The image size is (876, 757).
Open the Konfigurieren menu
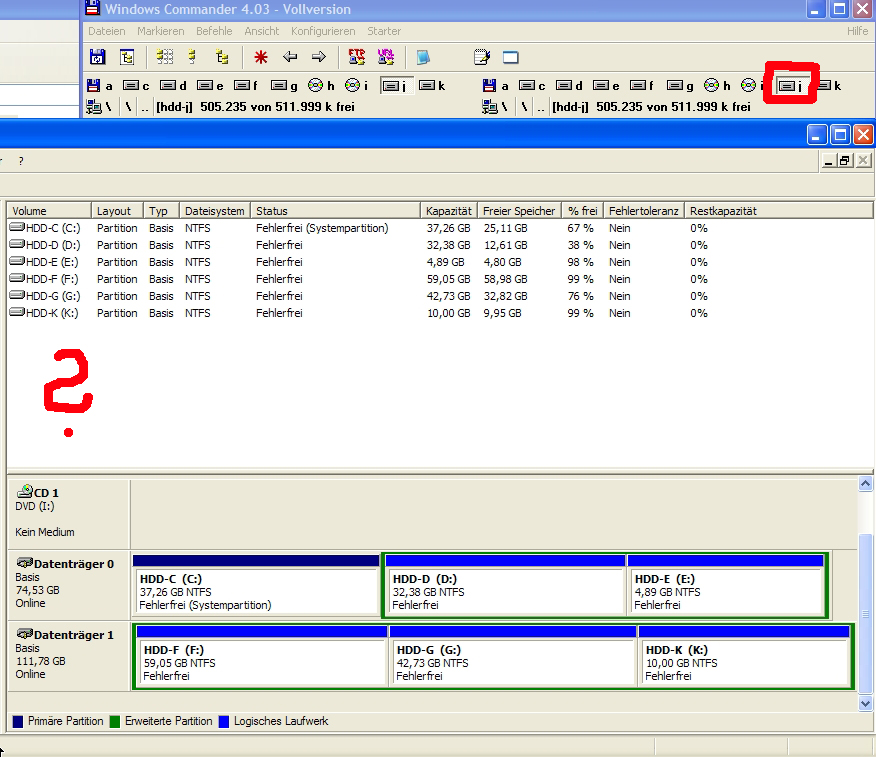tap(324, 31)
